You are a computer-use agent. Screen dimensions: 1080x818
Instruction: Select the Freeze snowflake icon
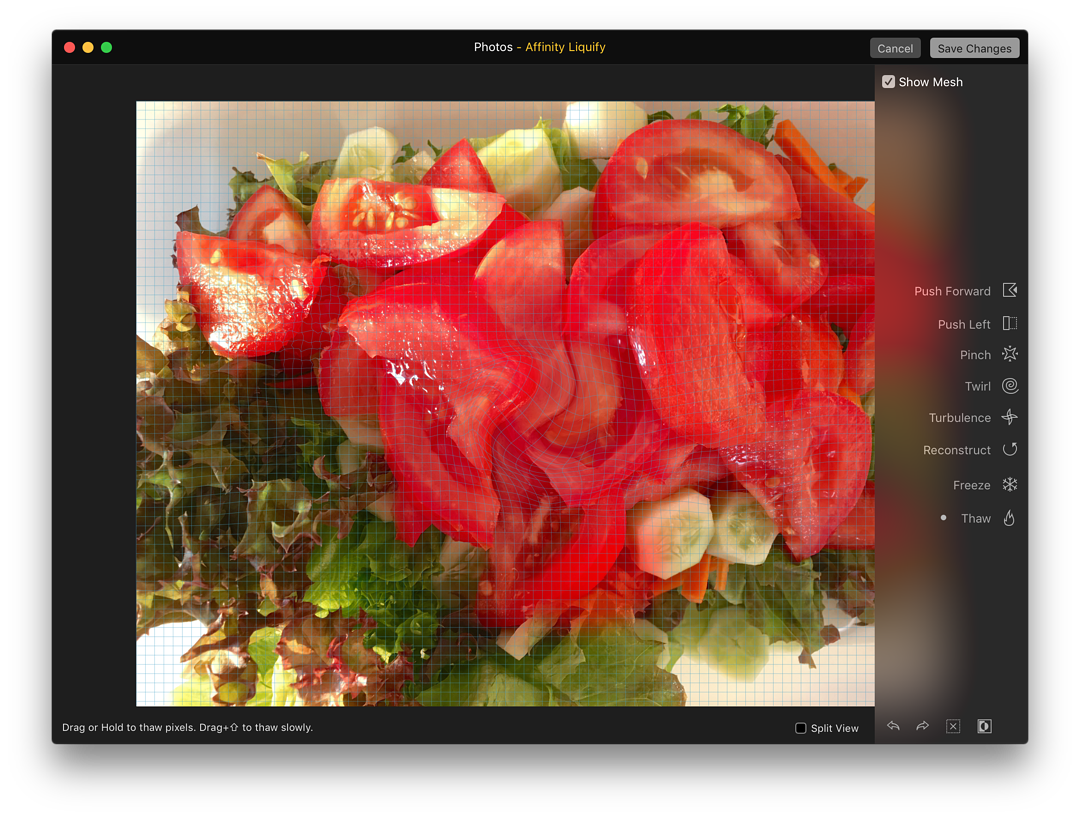1010,484
